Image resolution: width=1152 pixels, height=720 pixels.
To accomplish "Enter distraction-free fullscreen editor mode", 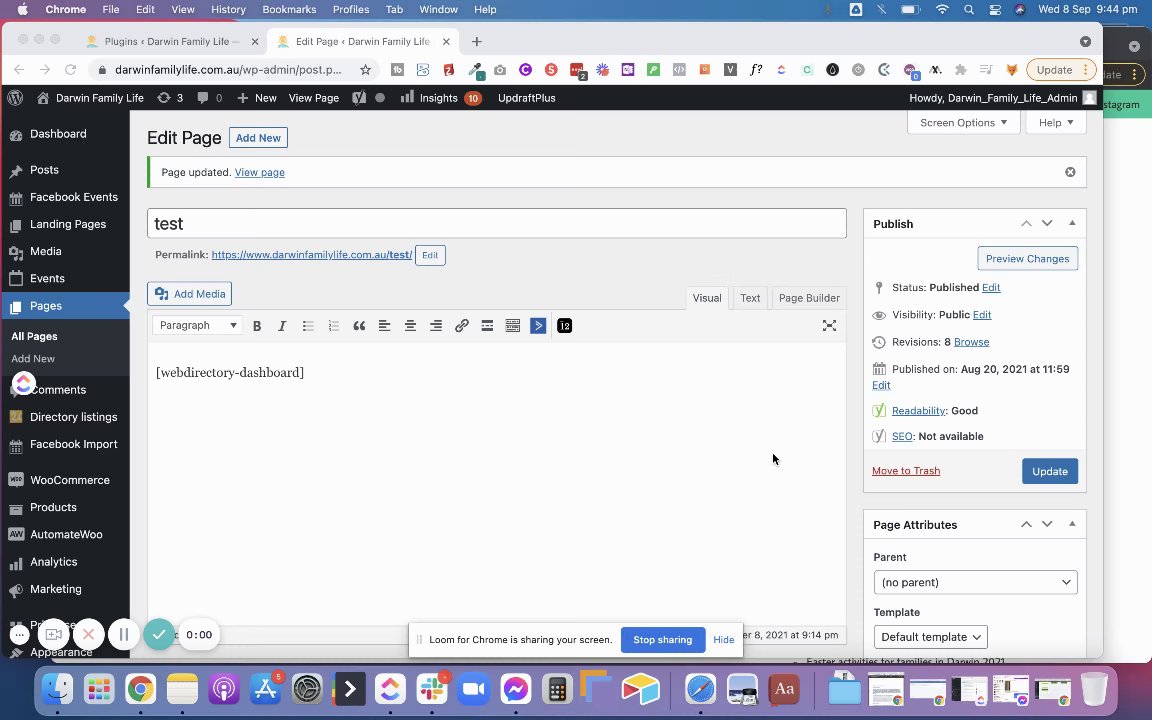I will click(829, 325).
